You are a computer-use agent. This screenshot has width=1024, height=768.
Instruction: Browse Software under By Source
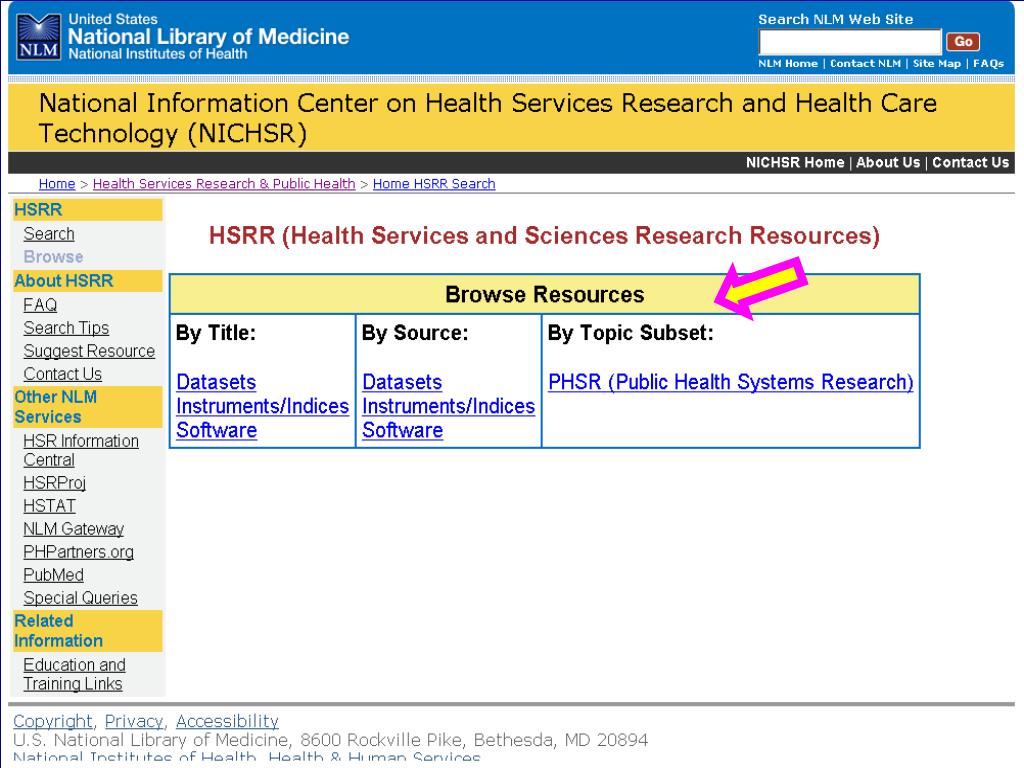(403, 430)
